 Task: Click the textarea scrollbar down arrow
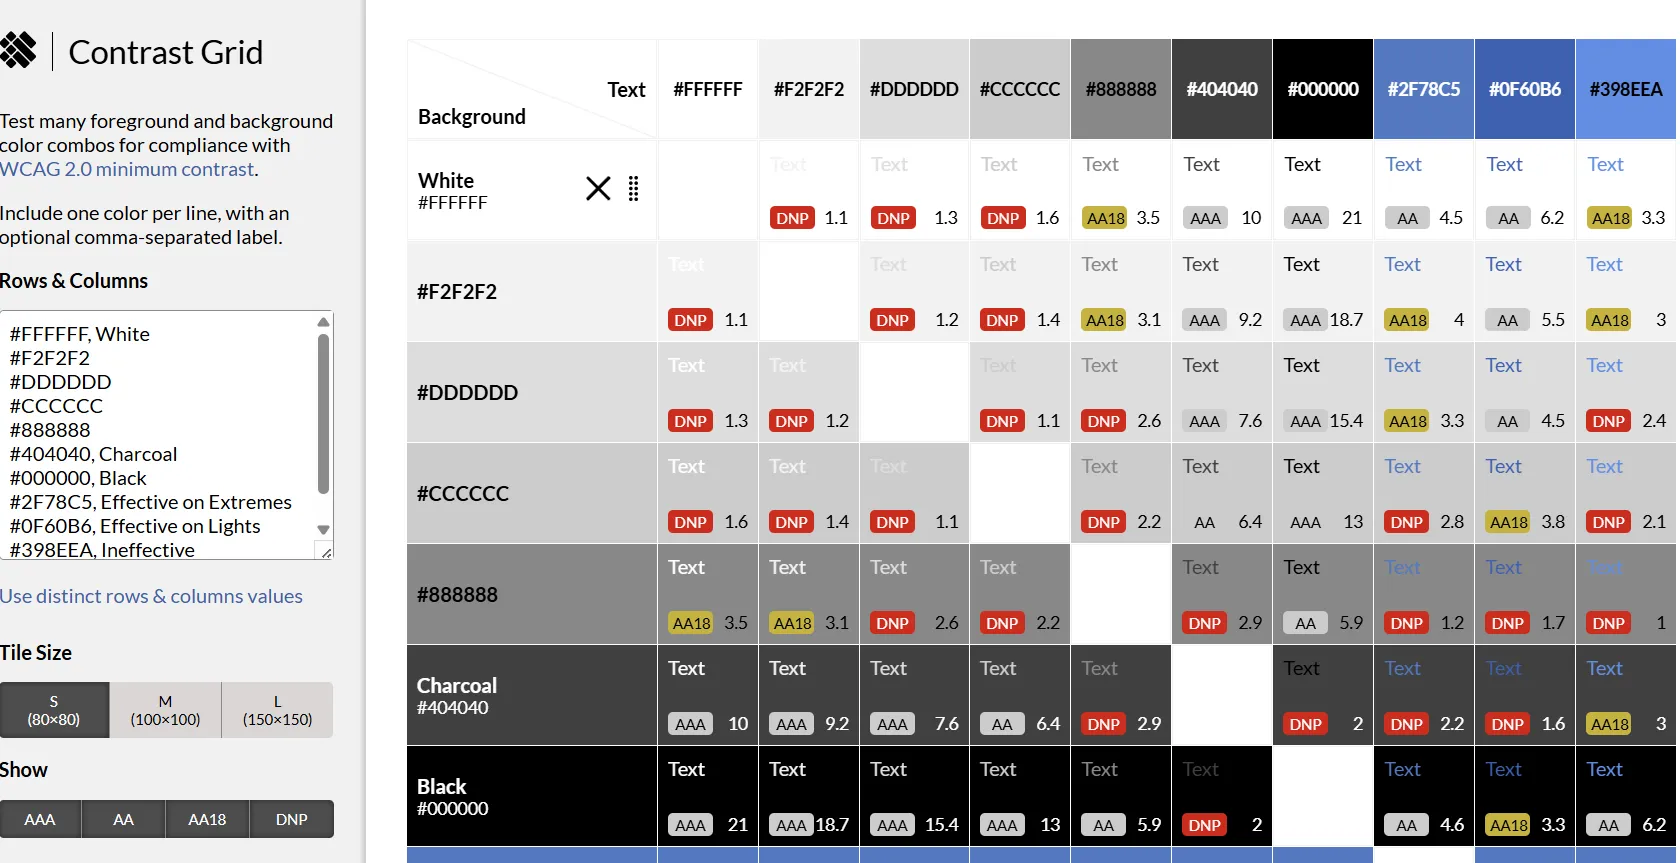[323, 529]
